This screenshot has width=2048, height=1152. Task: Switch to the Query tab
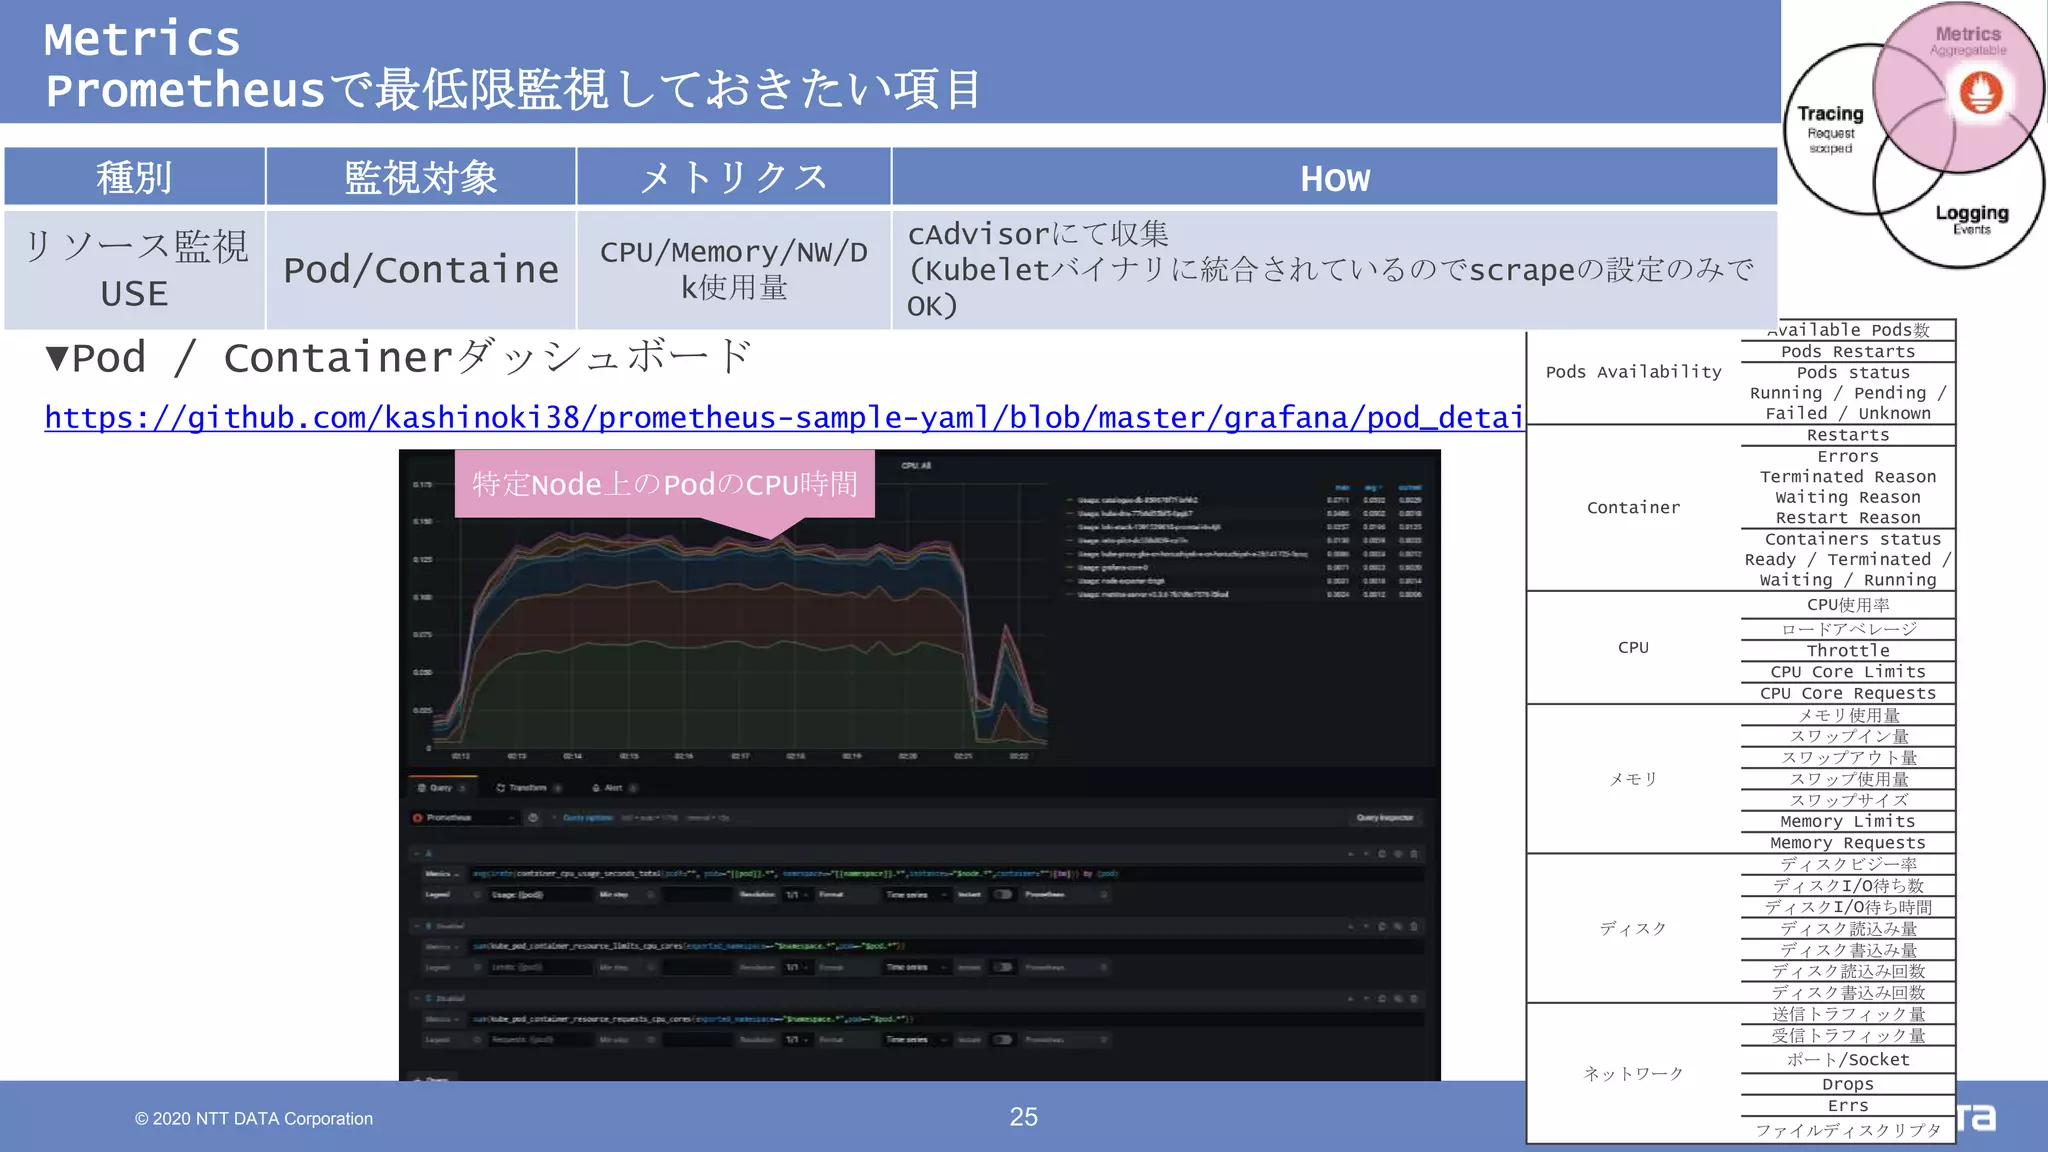(x=441, y=788)
